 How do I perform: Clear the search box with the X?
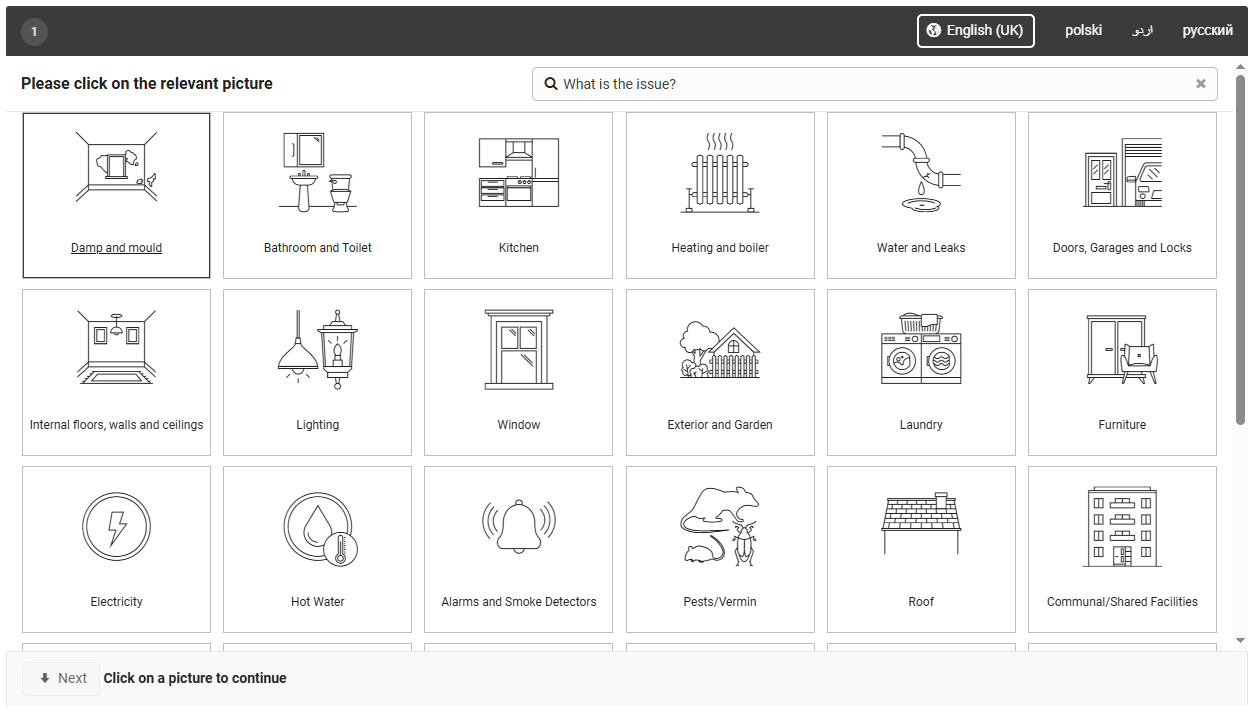pyautogui.click(x=1201, y=84)
